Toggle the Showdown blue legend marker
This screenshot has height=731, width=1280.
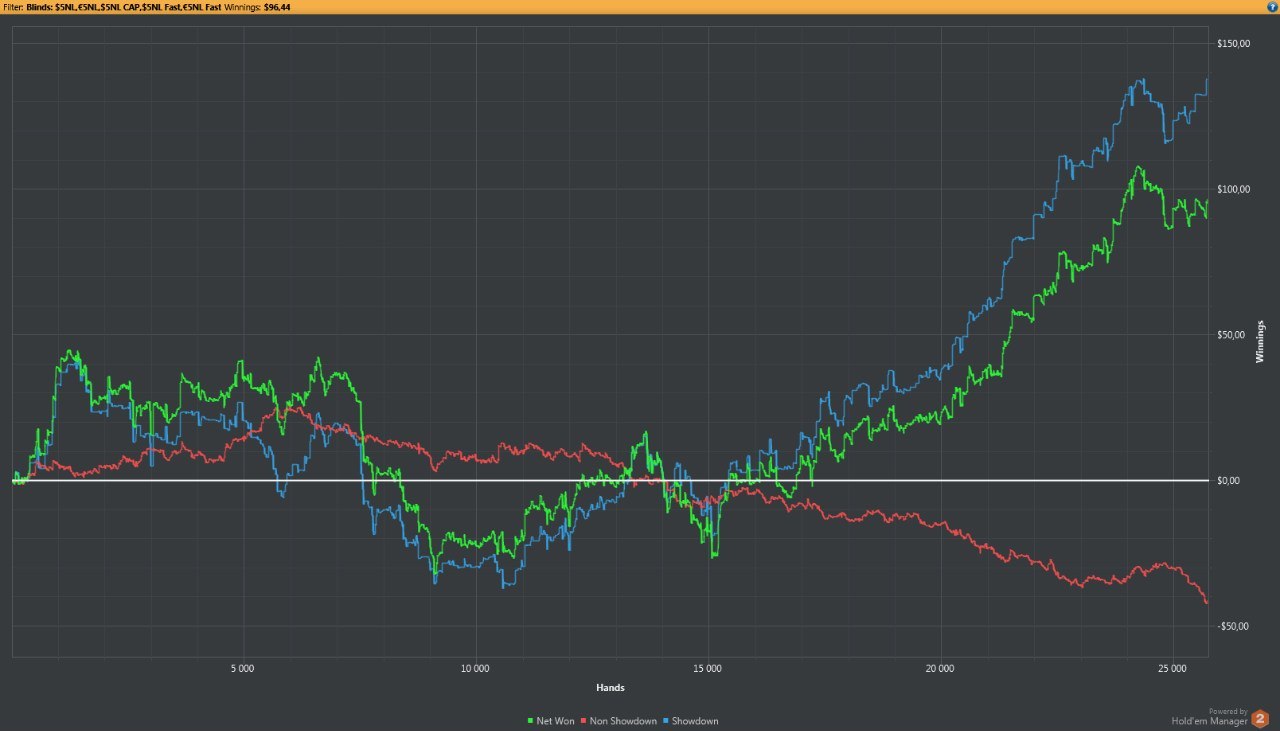click(666, 721)
